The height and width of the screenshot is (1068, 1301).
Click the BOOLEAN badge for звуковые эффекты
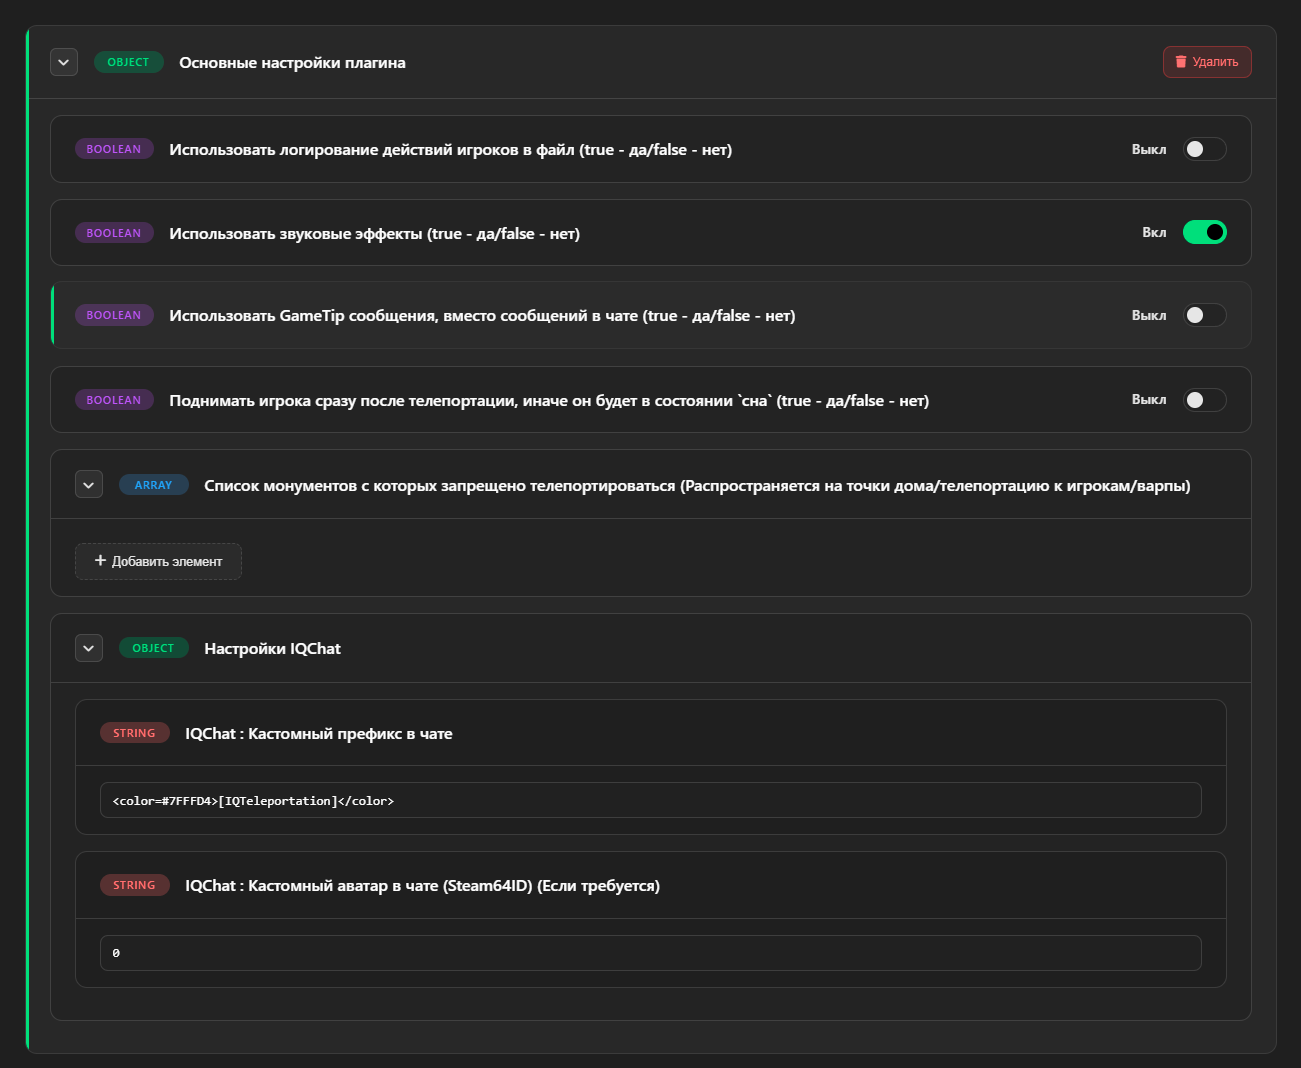pyautogui.click(x=114, y=233)
